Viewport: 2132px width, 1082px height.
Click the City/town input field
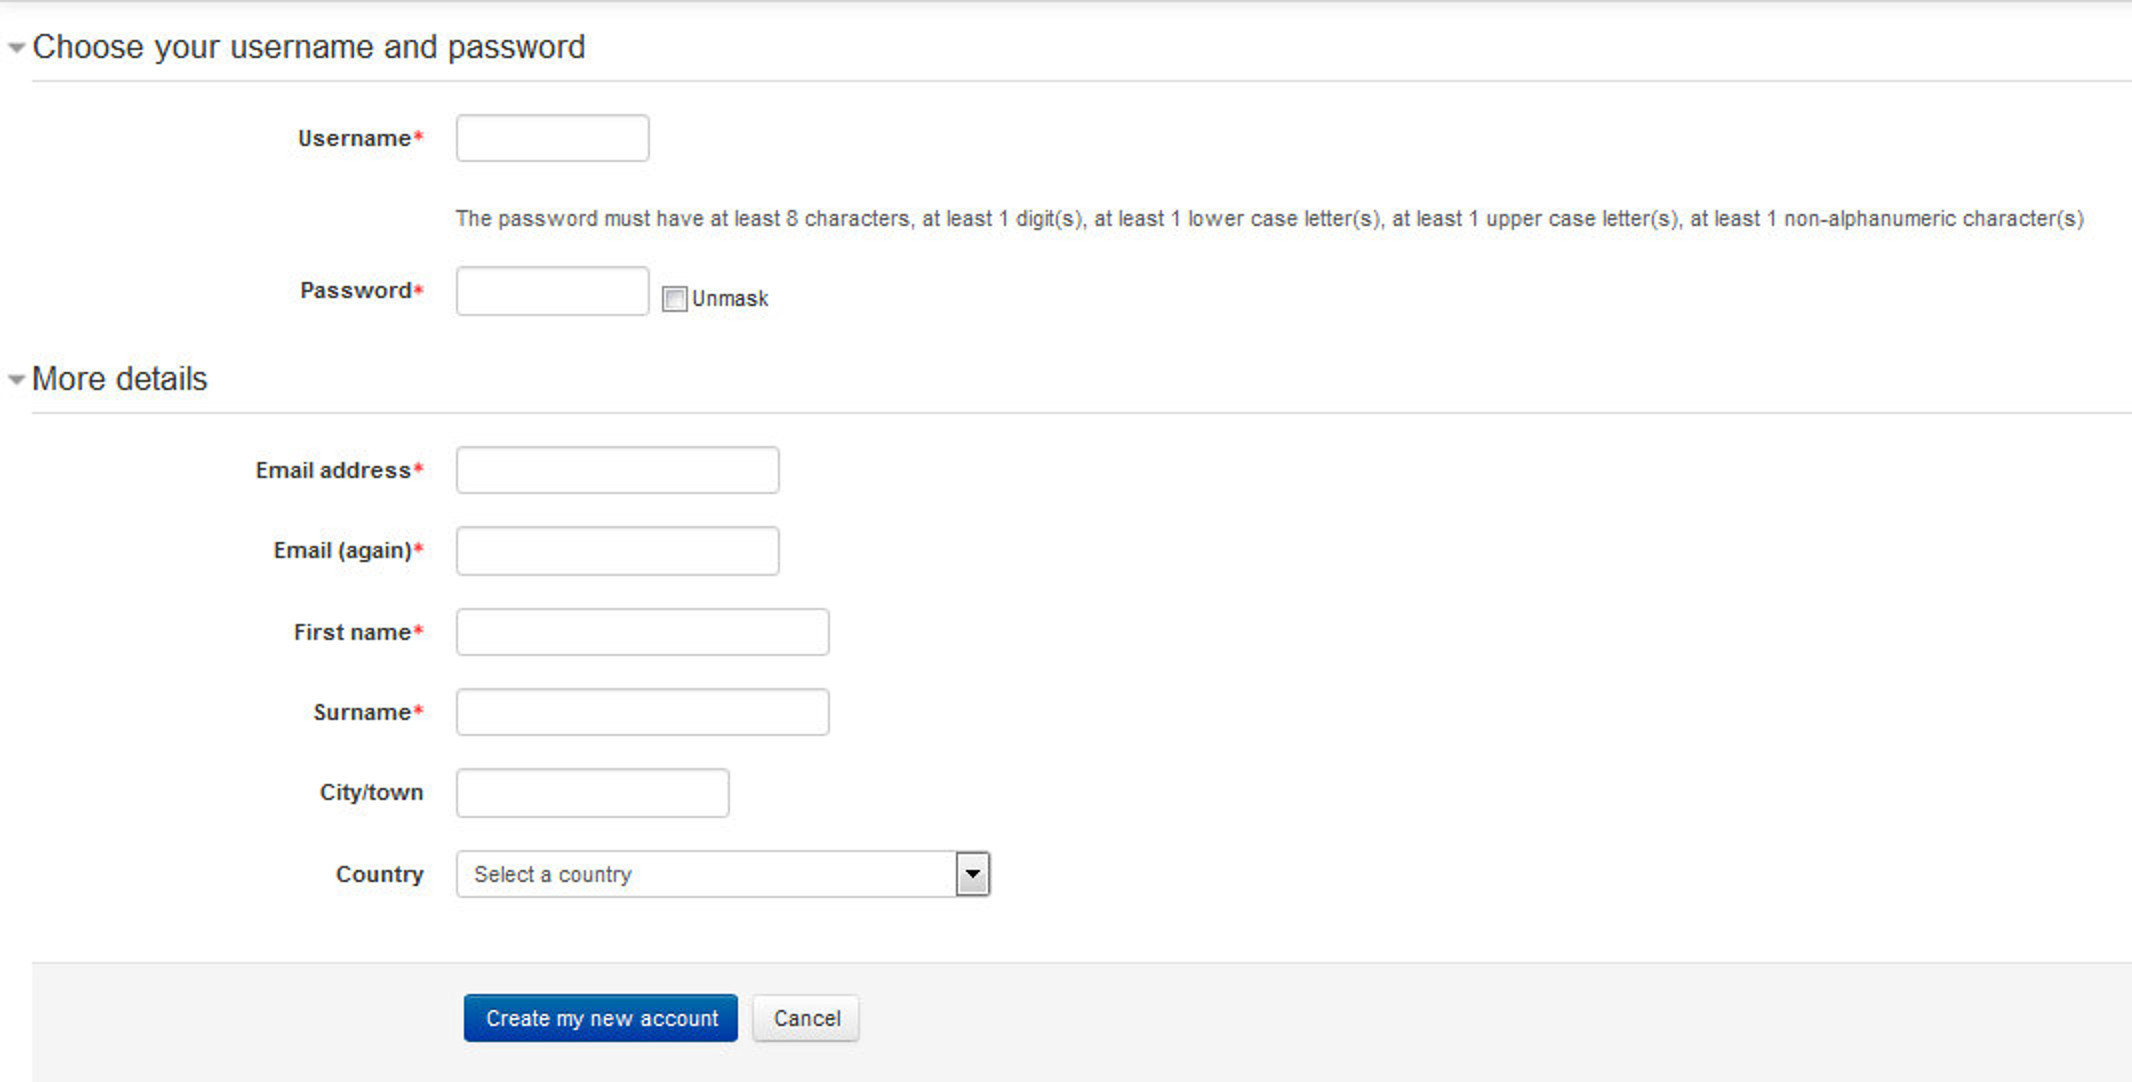(593, 794)
